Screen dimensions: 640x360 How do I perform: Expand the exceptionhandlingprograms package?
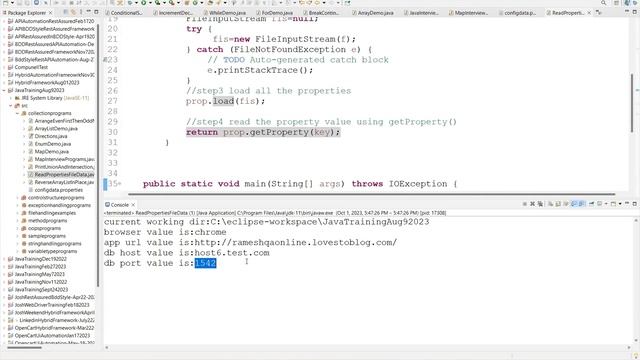coord(18,205)
